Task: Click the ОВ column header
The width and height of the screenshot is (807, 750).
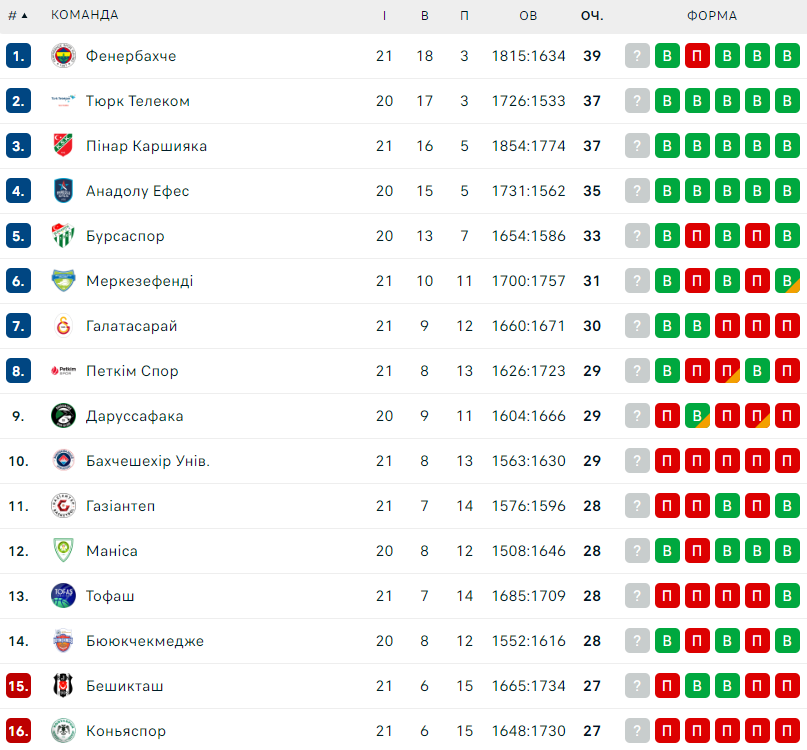Action: pos(528,15)
